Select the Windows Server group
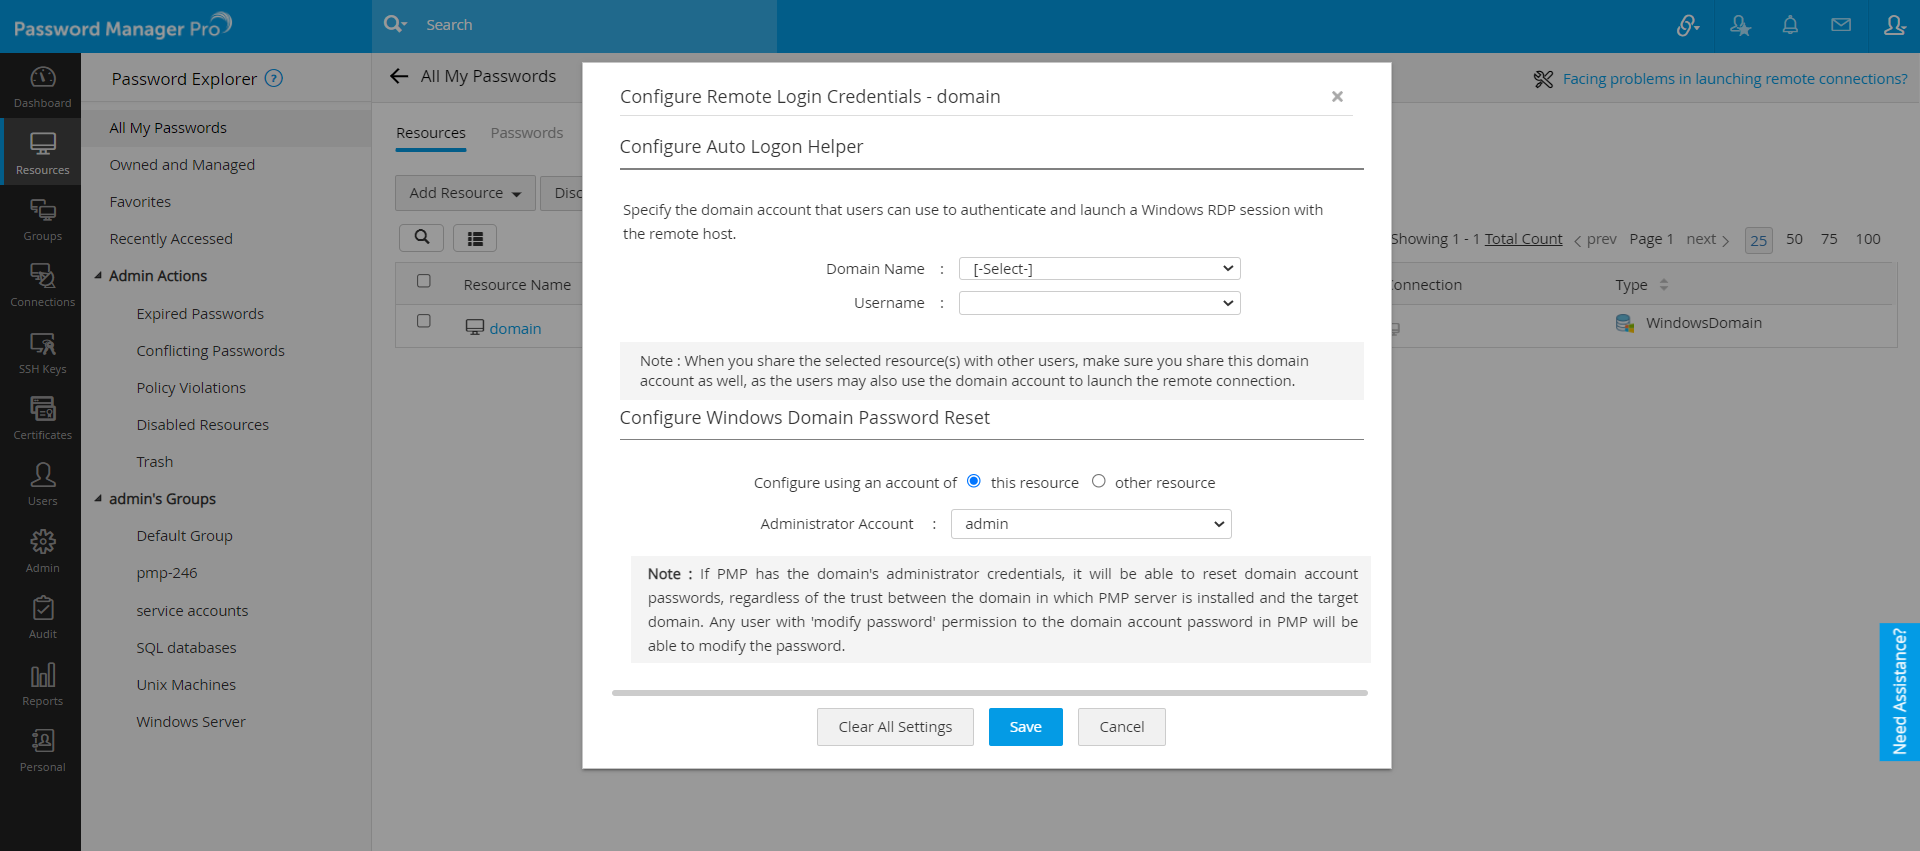Viewport: 1920px width, 851px height. (x=191, y=722)
